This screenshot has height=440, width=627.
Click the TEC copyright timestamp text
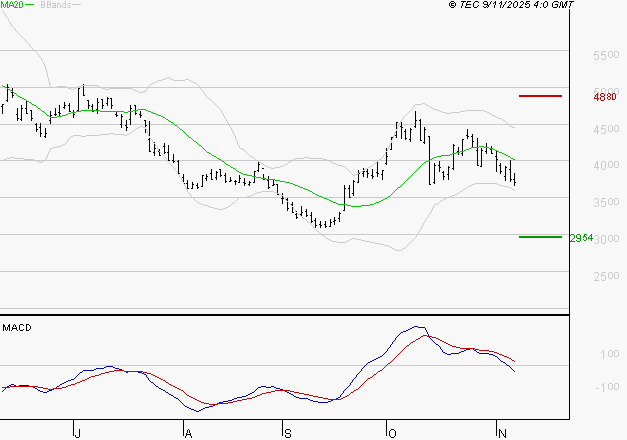tap(511, 5)
